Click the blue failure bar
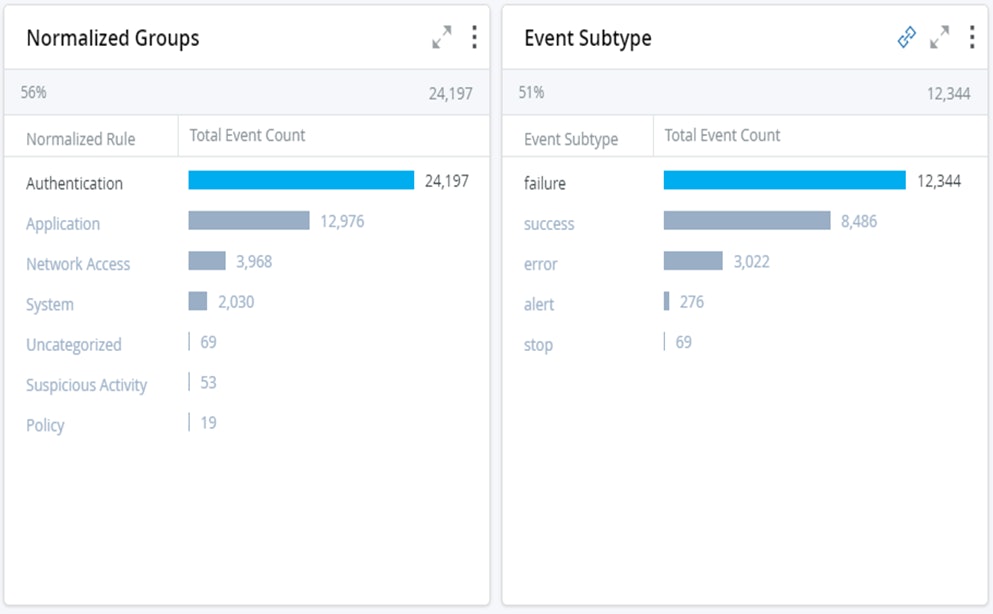This screenshot has width=993, height=614. tap(784, 180)
